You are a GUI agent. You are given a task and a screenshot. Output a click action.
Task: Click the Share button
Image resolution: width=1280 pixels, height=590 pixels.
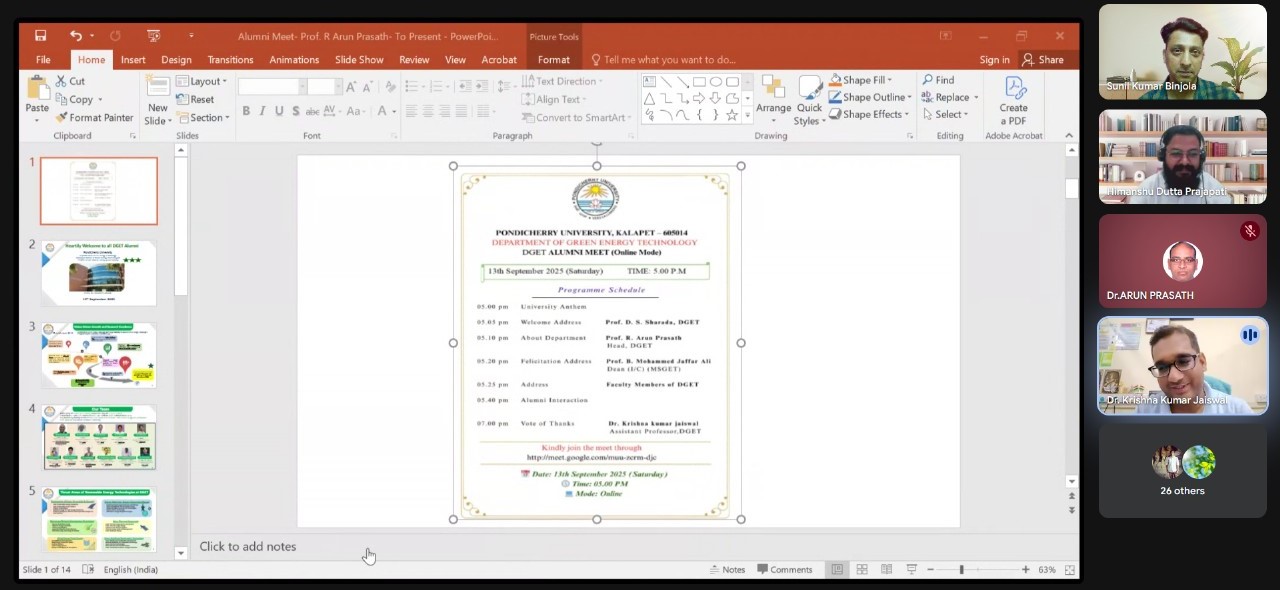tap(1042, 60)
